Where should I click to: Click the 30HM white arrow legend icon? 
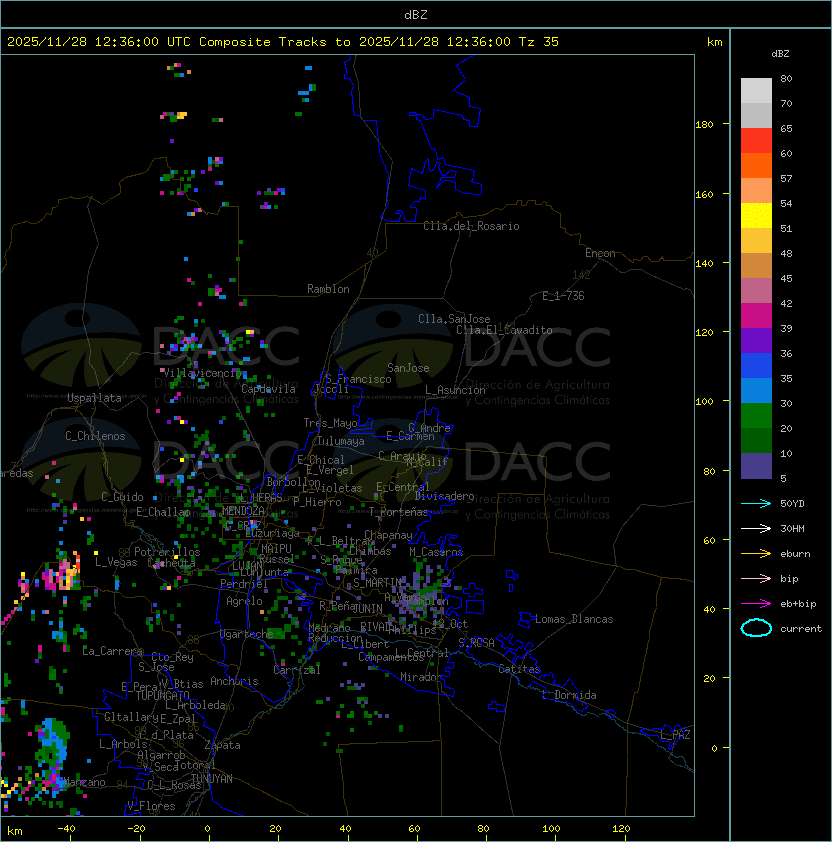(x=756, y=528)
